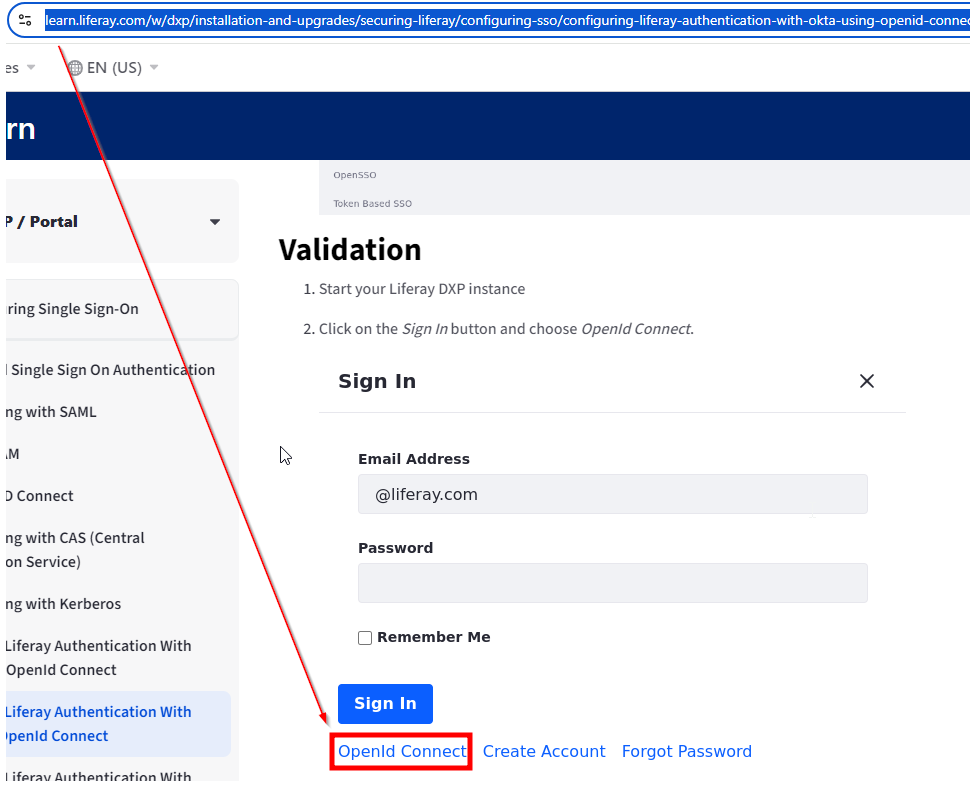This screenshot has height=793, width=980.
Task: Click the Email Address input field
Action: coord(612,494)
